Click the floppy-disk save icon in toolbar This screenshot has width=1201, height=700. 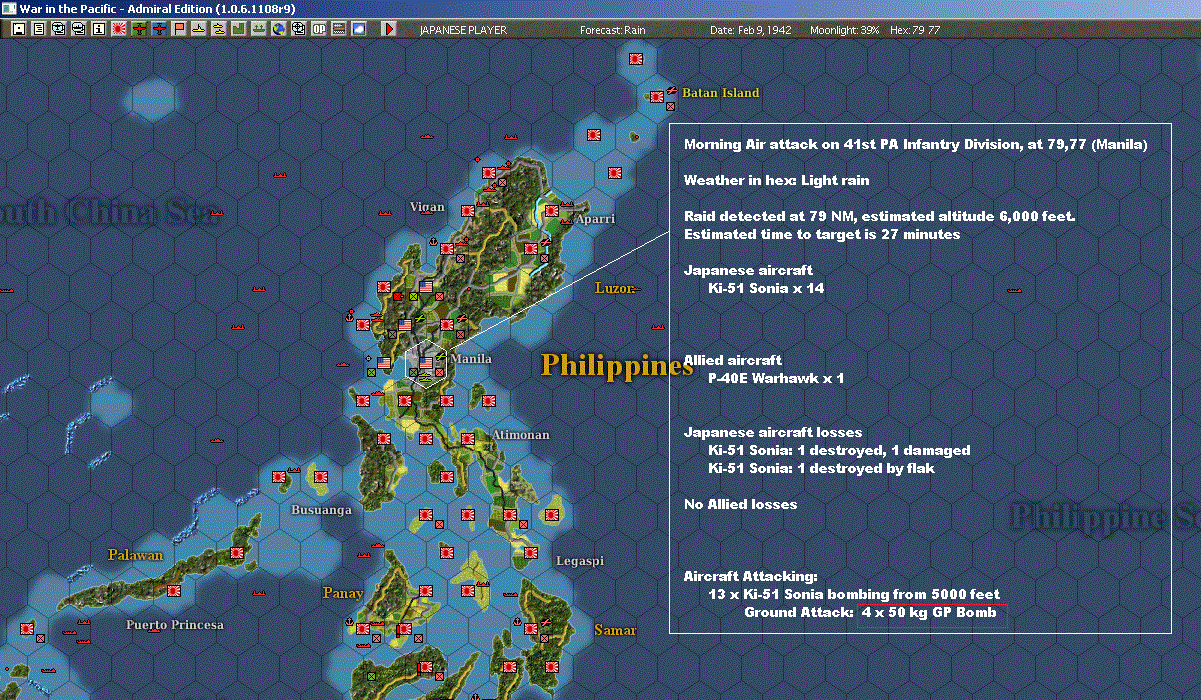click(18, 29)
